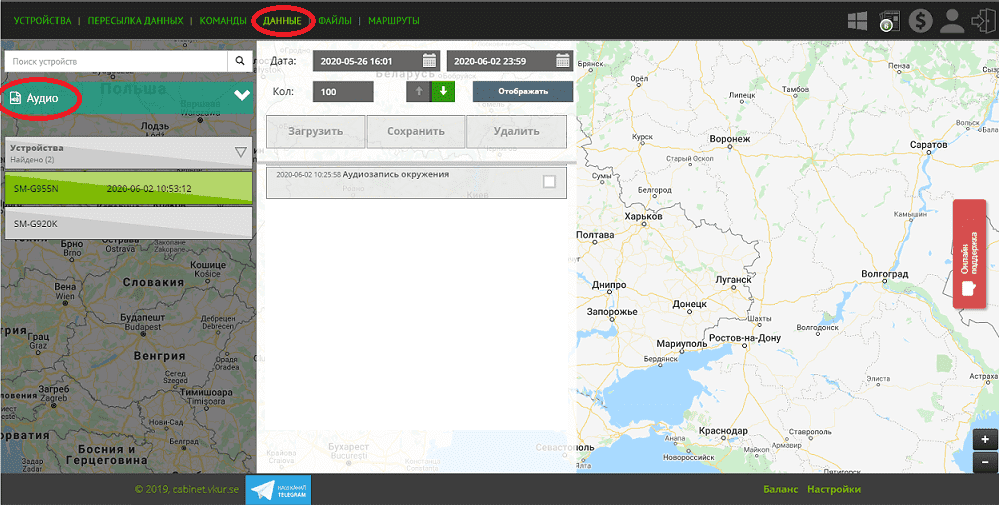999x505 pixels.
Task: Select ascending sort up arrow
Action: pyautogui.click(x=418, y=92)
